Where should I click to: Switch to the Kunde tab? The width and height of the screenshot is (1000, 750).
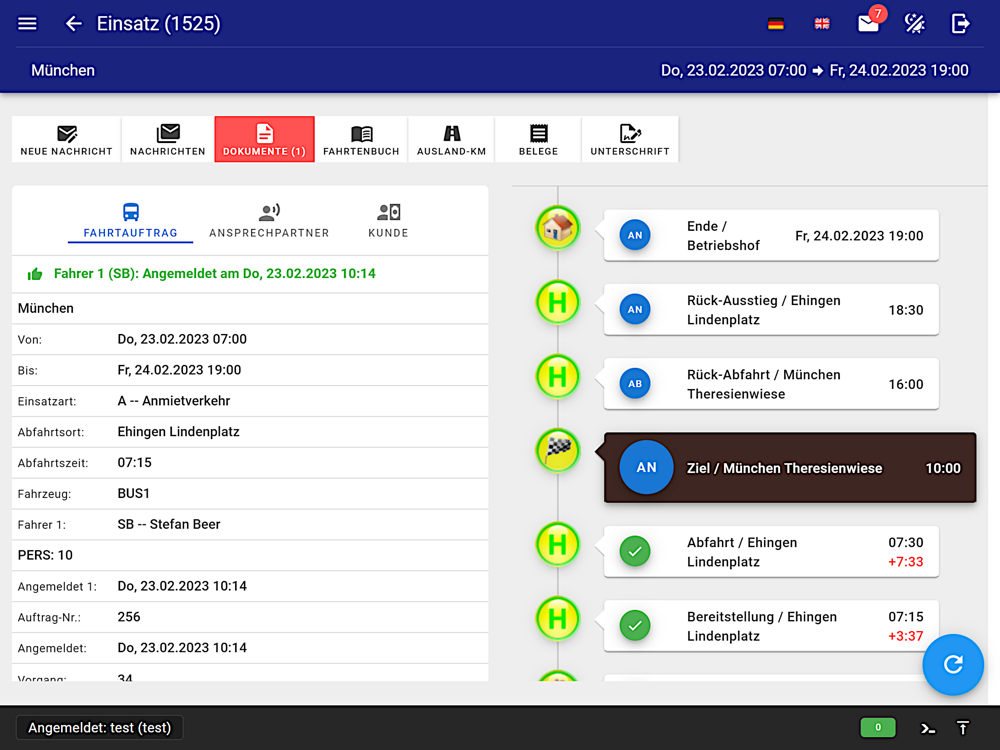[388, 221]
